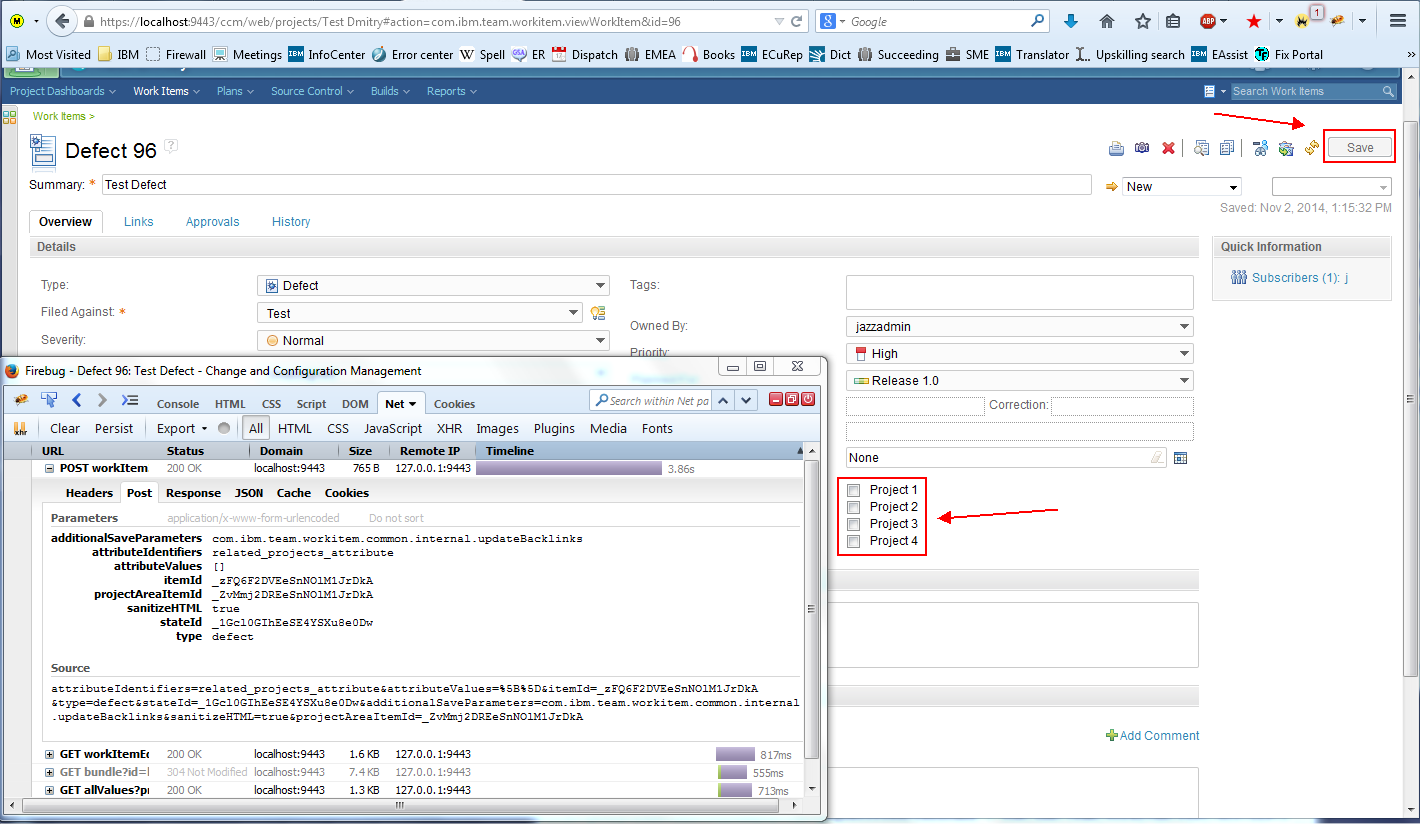Image resolution: width=1420 pixels, height=824 pixels.
Task: Open the Export dropdown in Firebug
Action: point(182,428)
